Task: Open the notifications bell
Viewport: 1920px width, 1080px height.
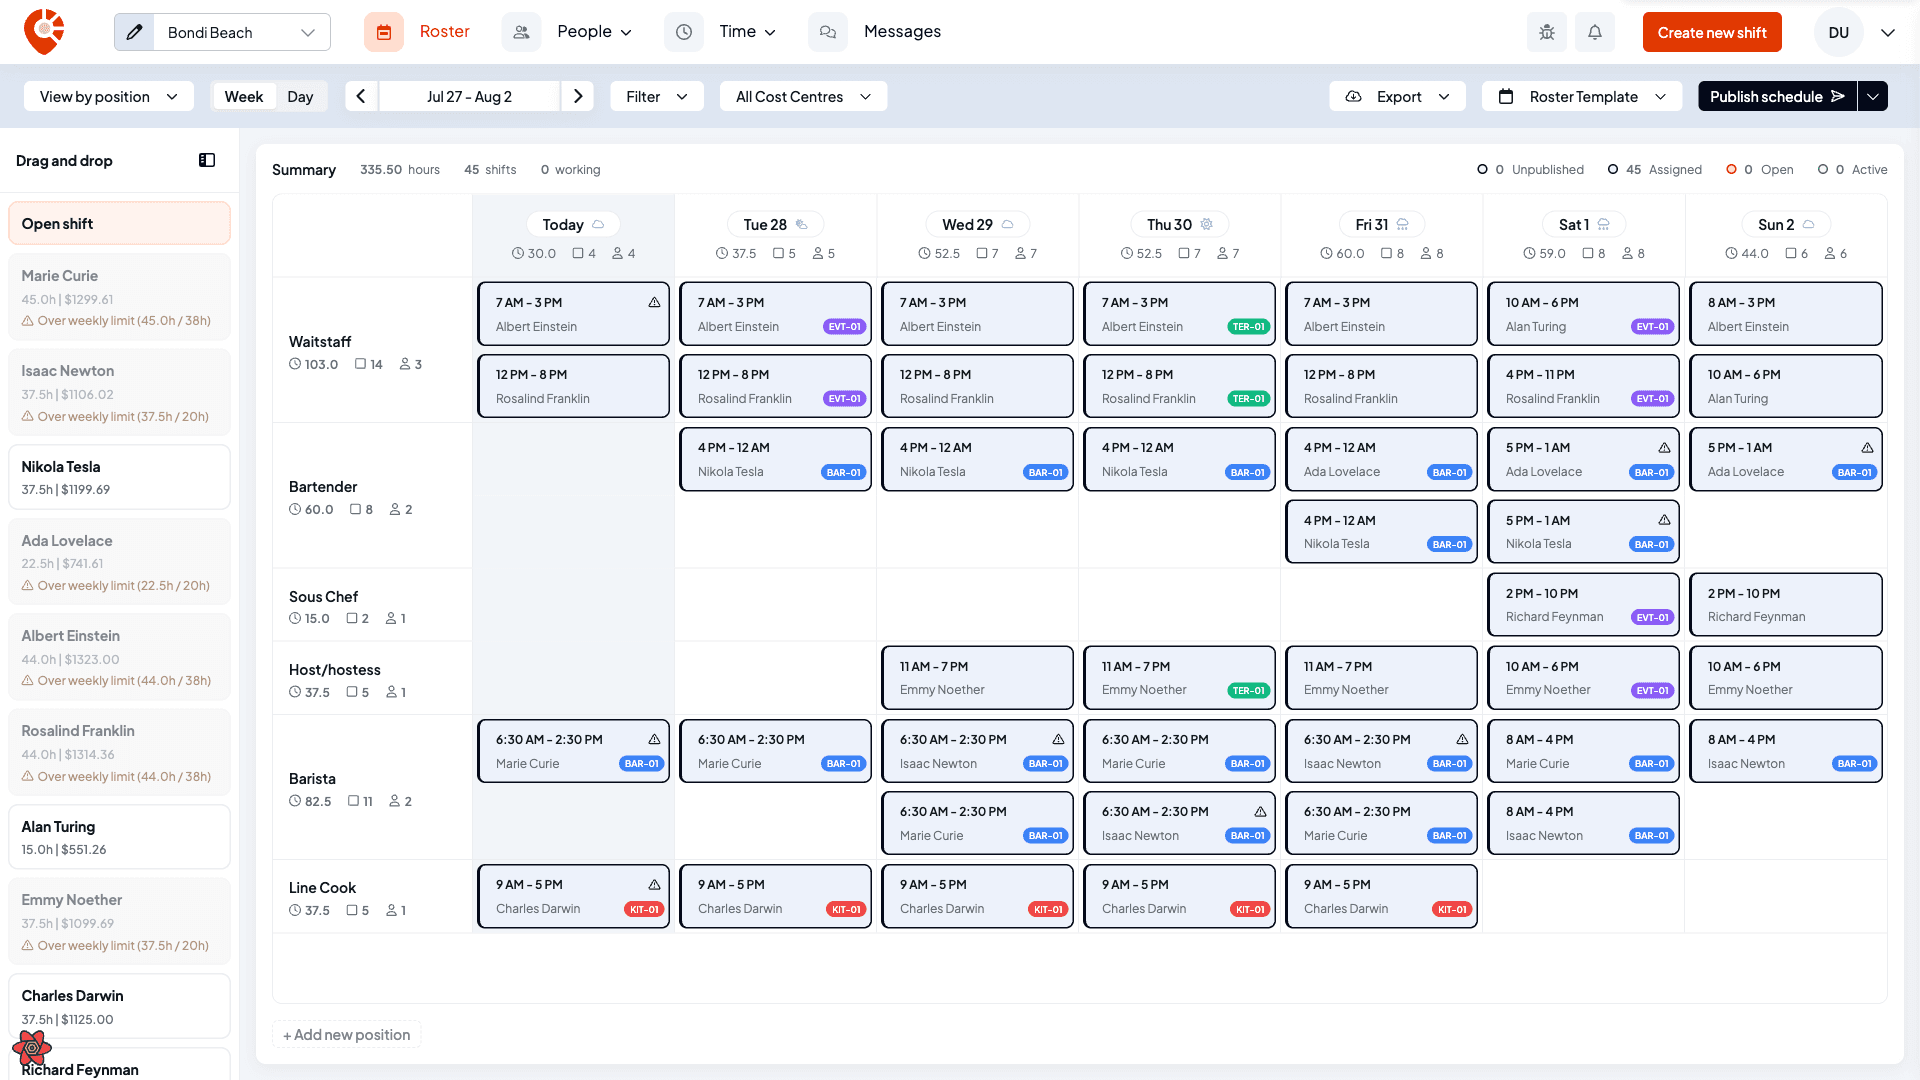Action: point(1595,32)
